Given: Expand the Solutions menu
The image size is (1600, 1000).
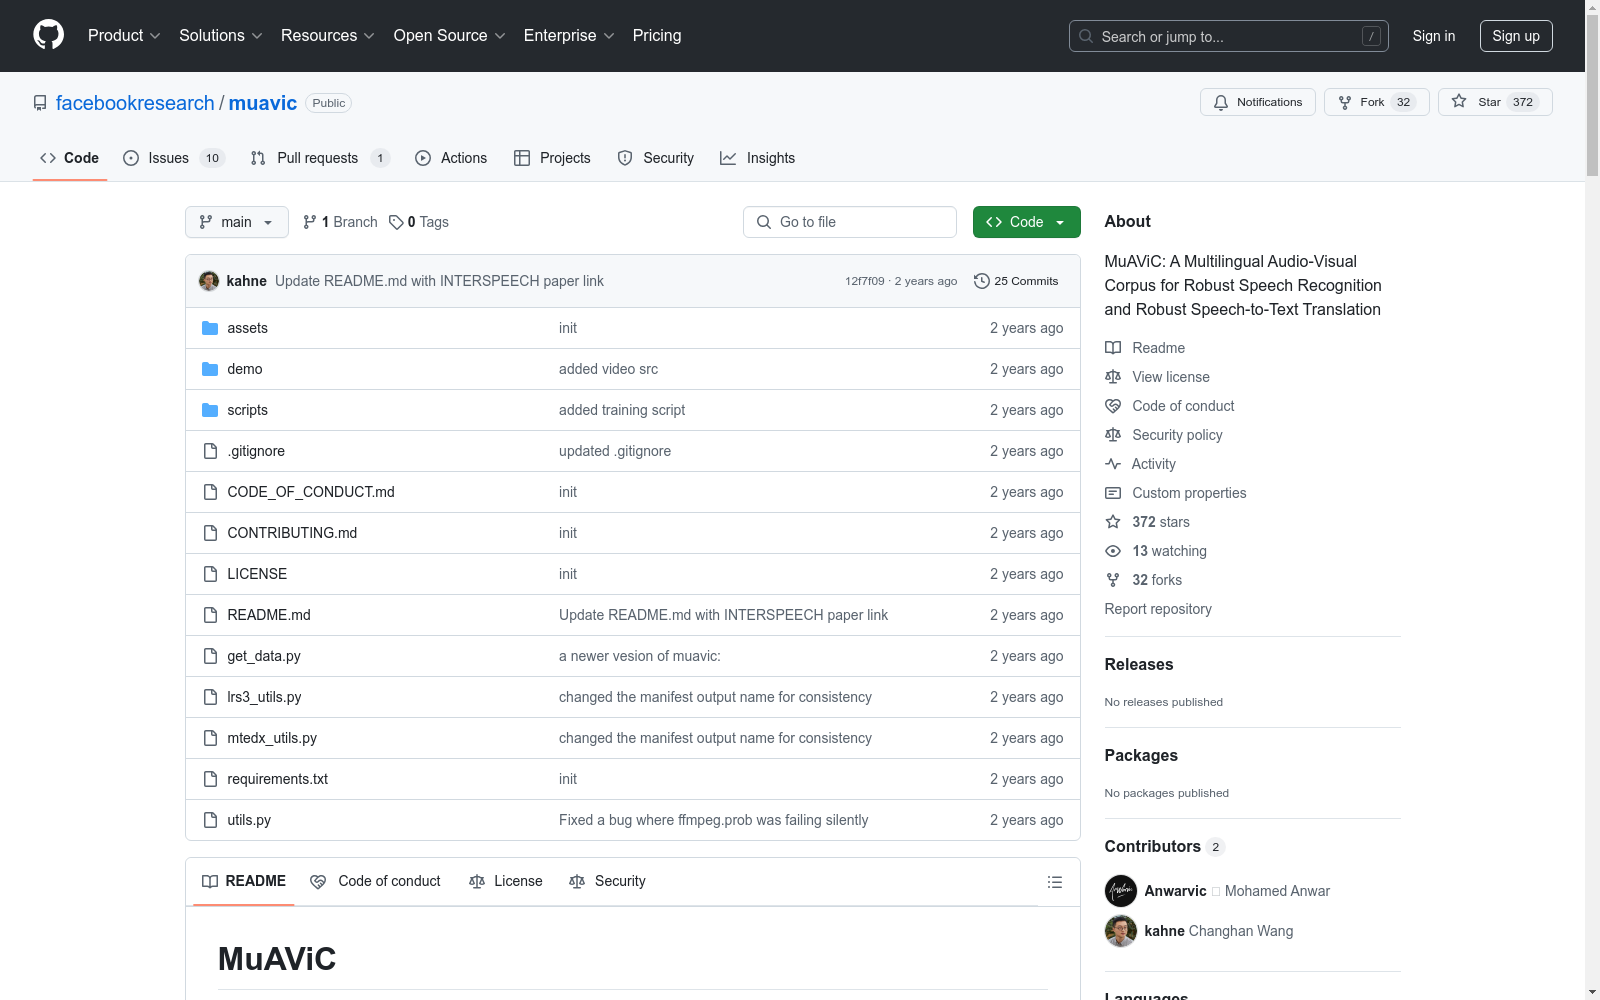Looking at the screenshot, I should [221, 36].
